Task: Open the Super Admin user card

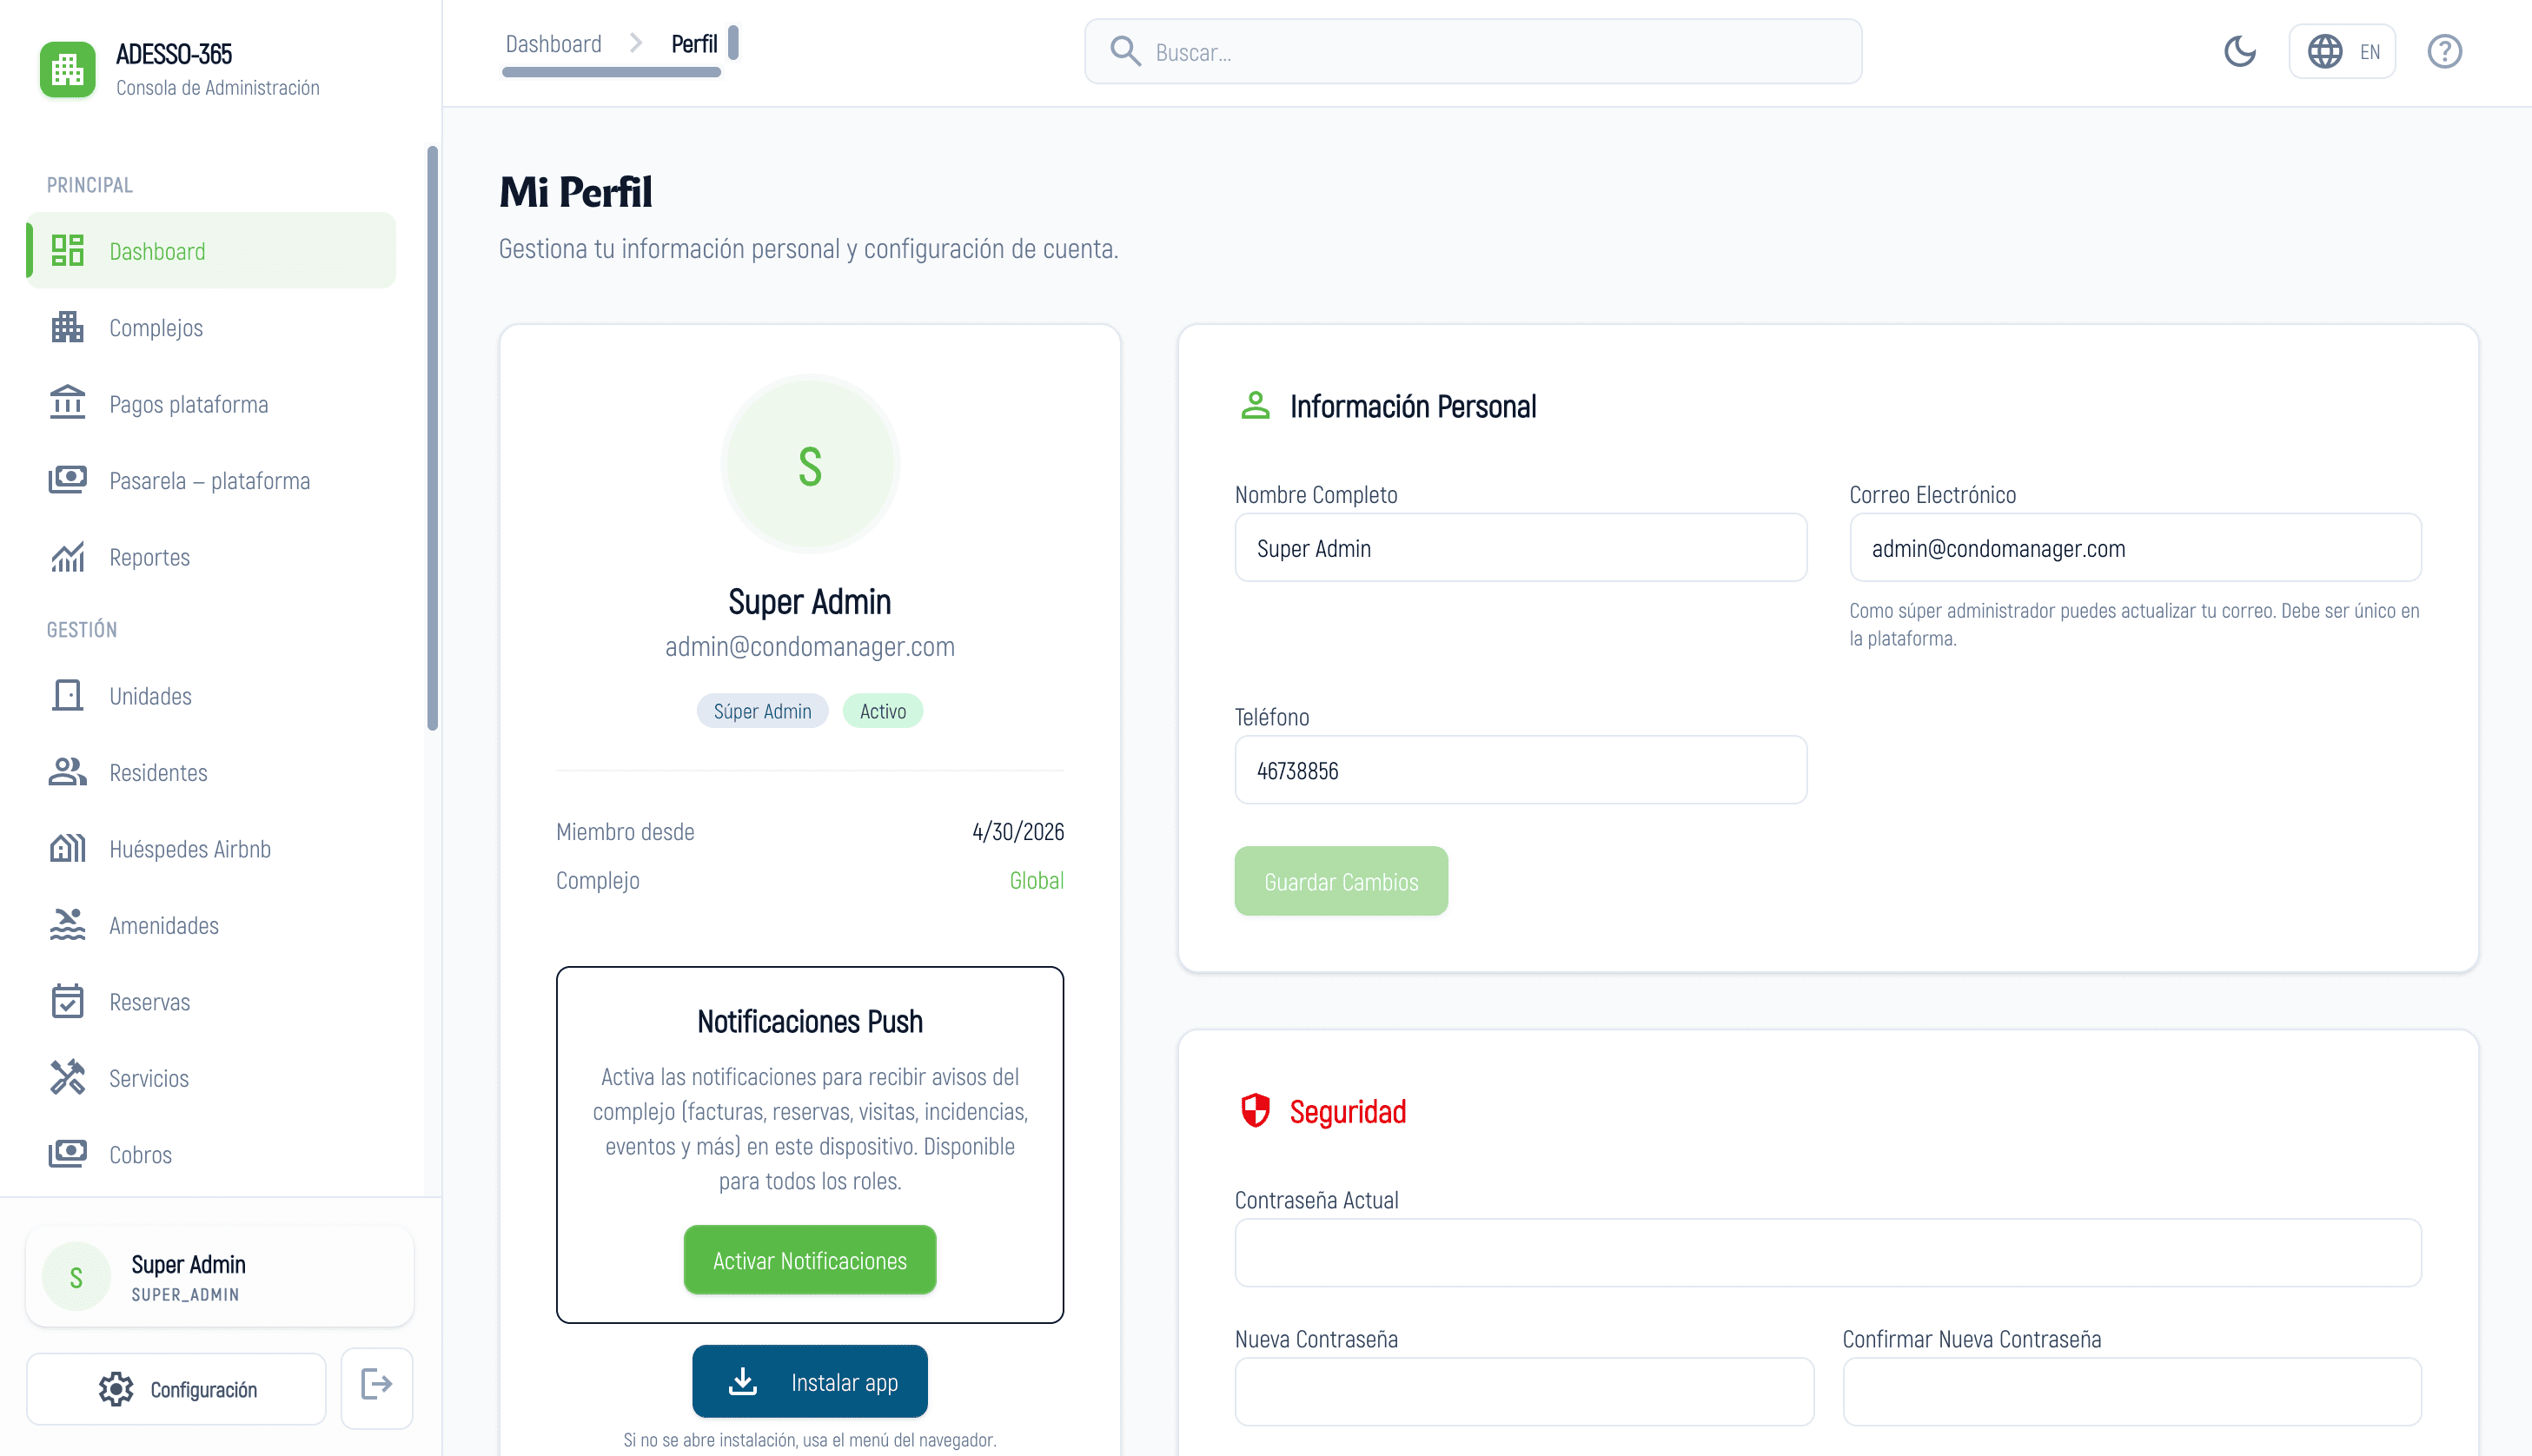Action: [220, 1276]
